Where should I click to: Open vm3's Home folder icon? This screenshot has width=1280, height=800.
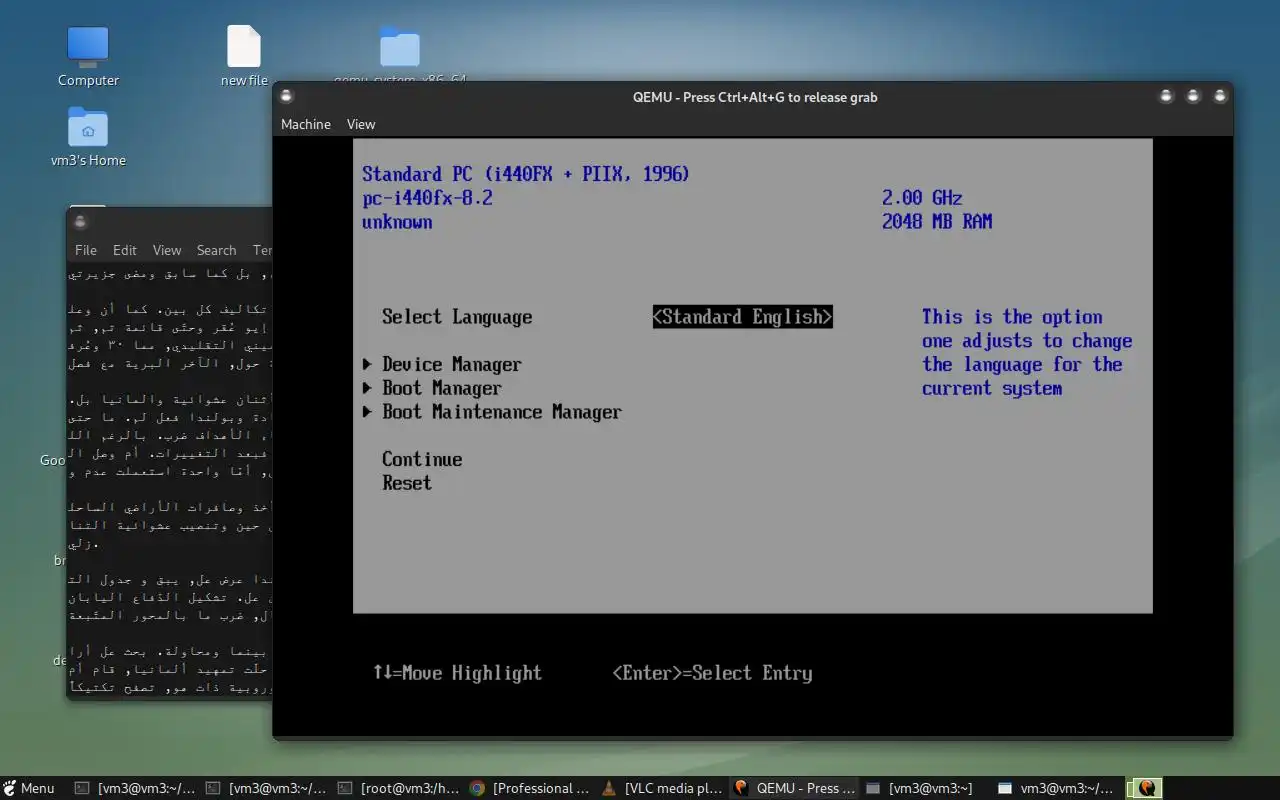pos(88,137)
